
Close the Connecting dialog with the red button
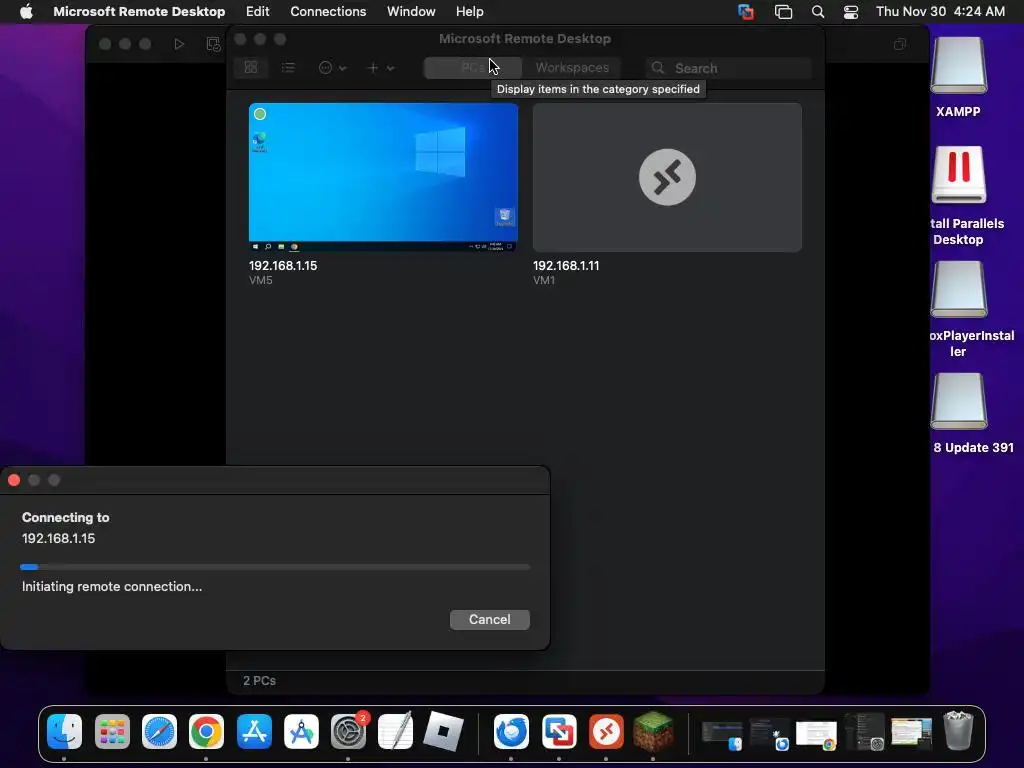pyautogui.click(x=14, y=480)
